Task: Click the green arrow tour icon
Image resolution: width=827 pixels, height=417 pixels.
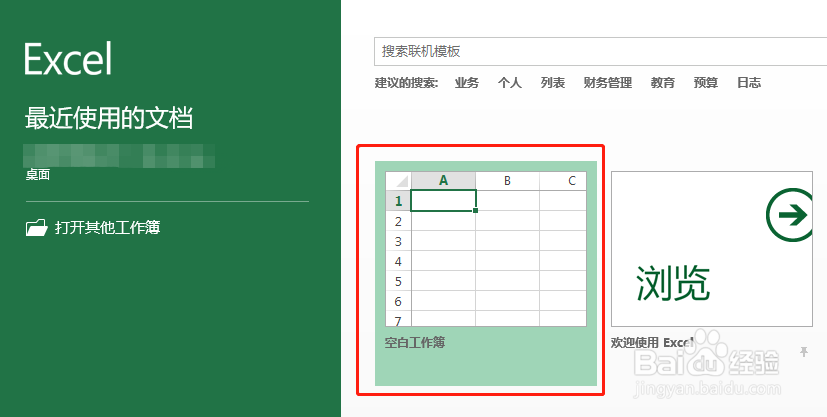Action: (x=790, y=215)
